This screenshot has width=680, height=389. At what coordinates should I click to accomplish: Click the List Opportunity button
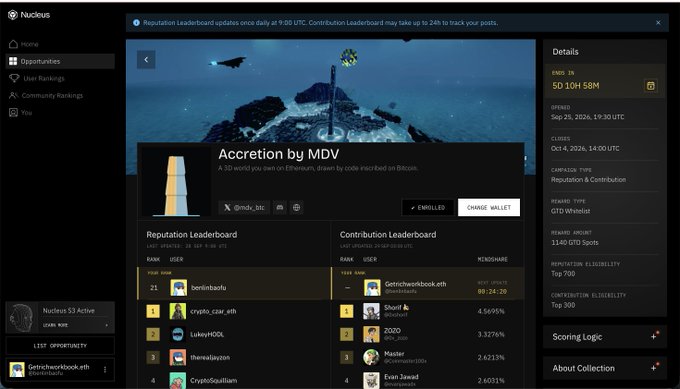point(60,346)
